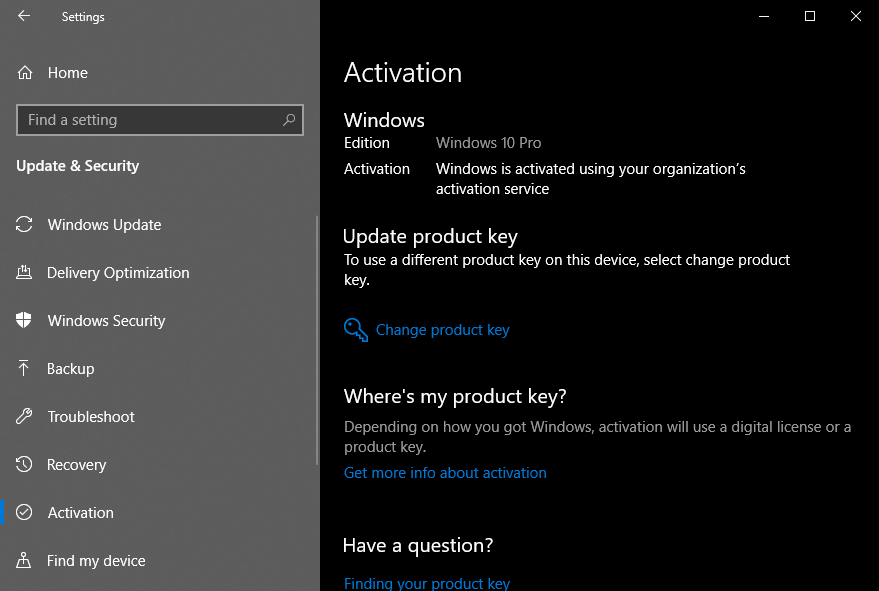Go to Delivery Optimization settings

tap(160, 273)
